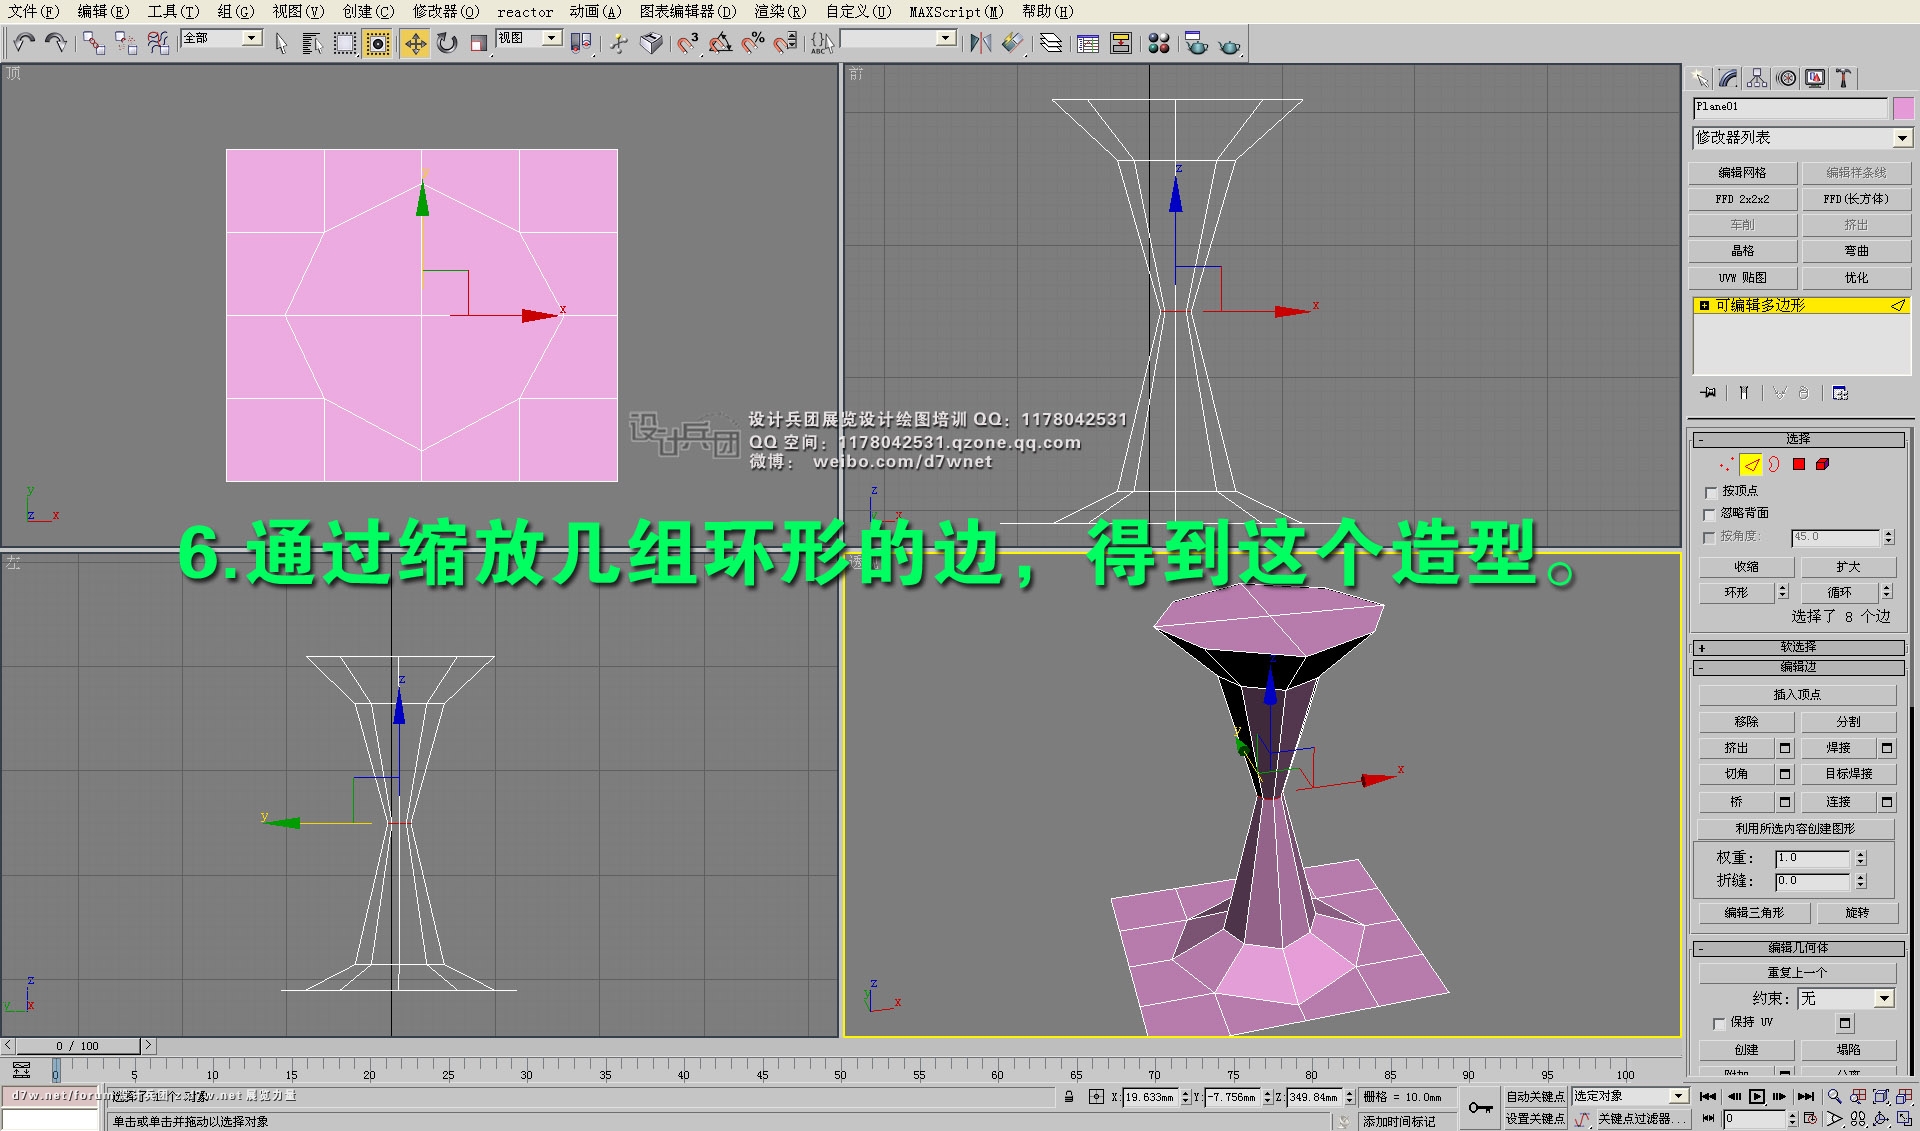
Task: Click the Redo arrow in the main toolbar
Action: coord(55,43)
